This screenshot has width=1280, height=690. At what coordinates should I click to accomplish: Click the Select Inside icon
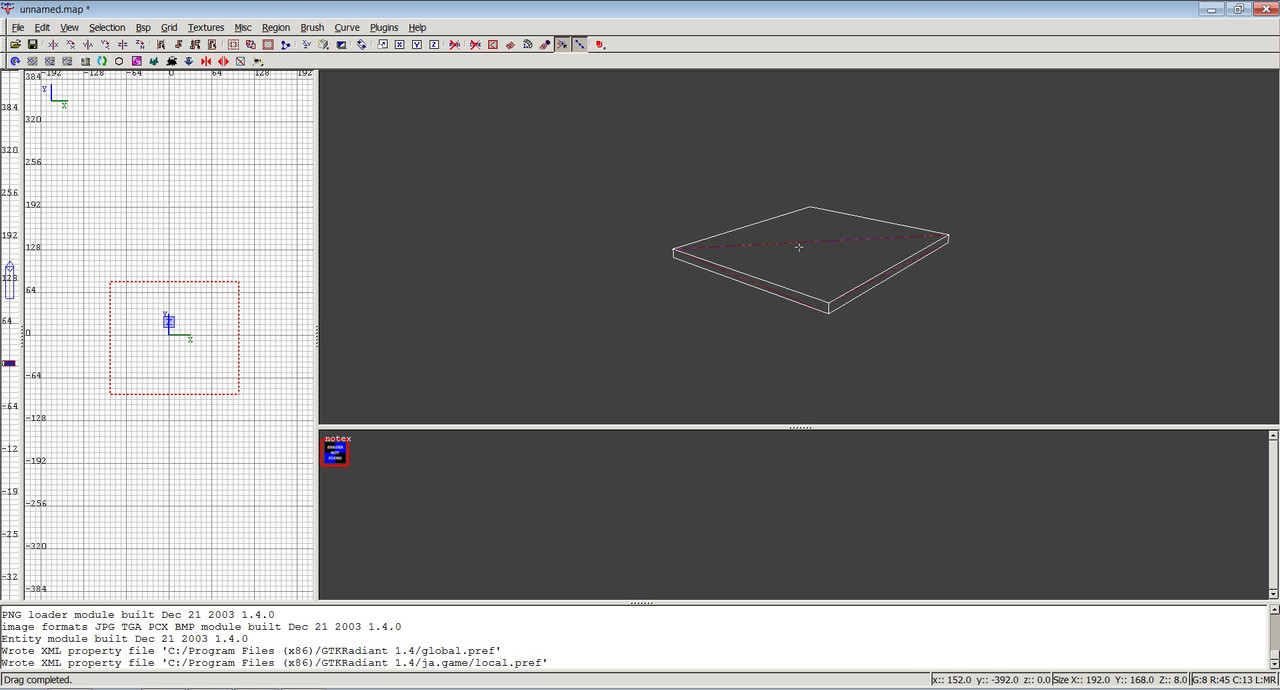click(212, 45)
